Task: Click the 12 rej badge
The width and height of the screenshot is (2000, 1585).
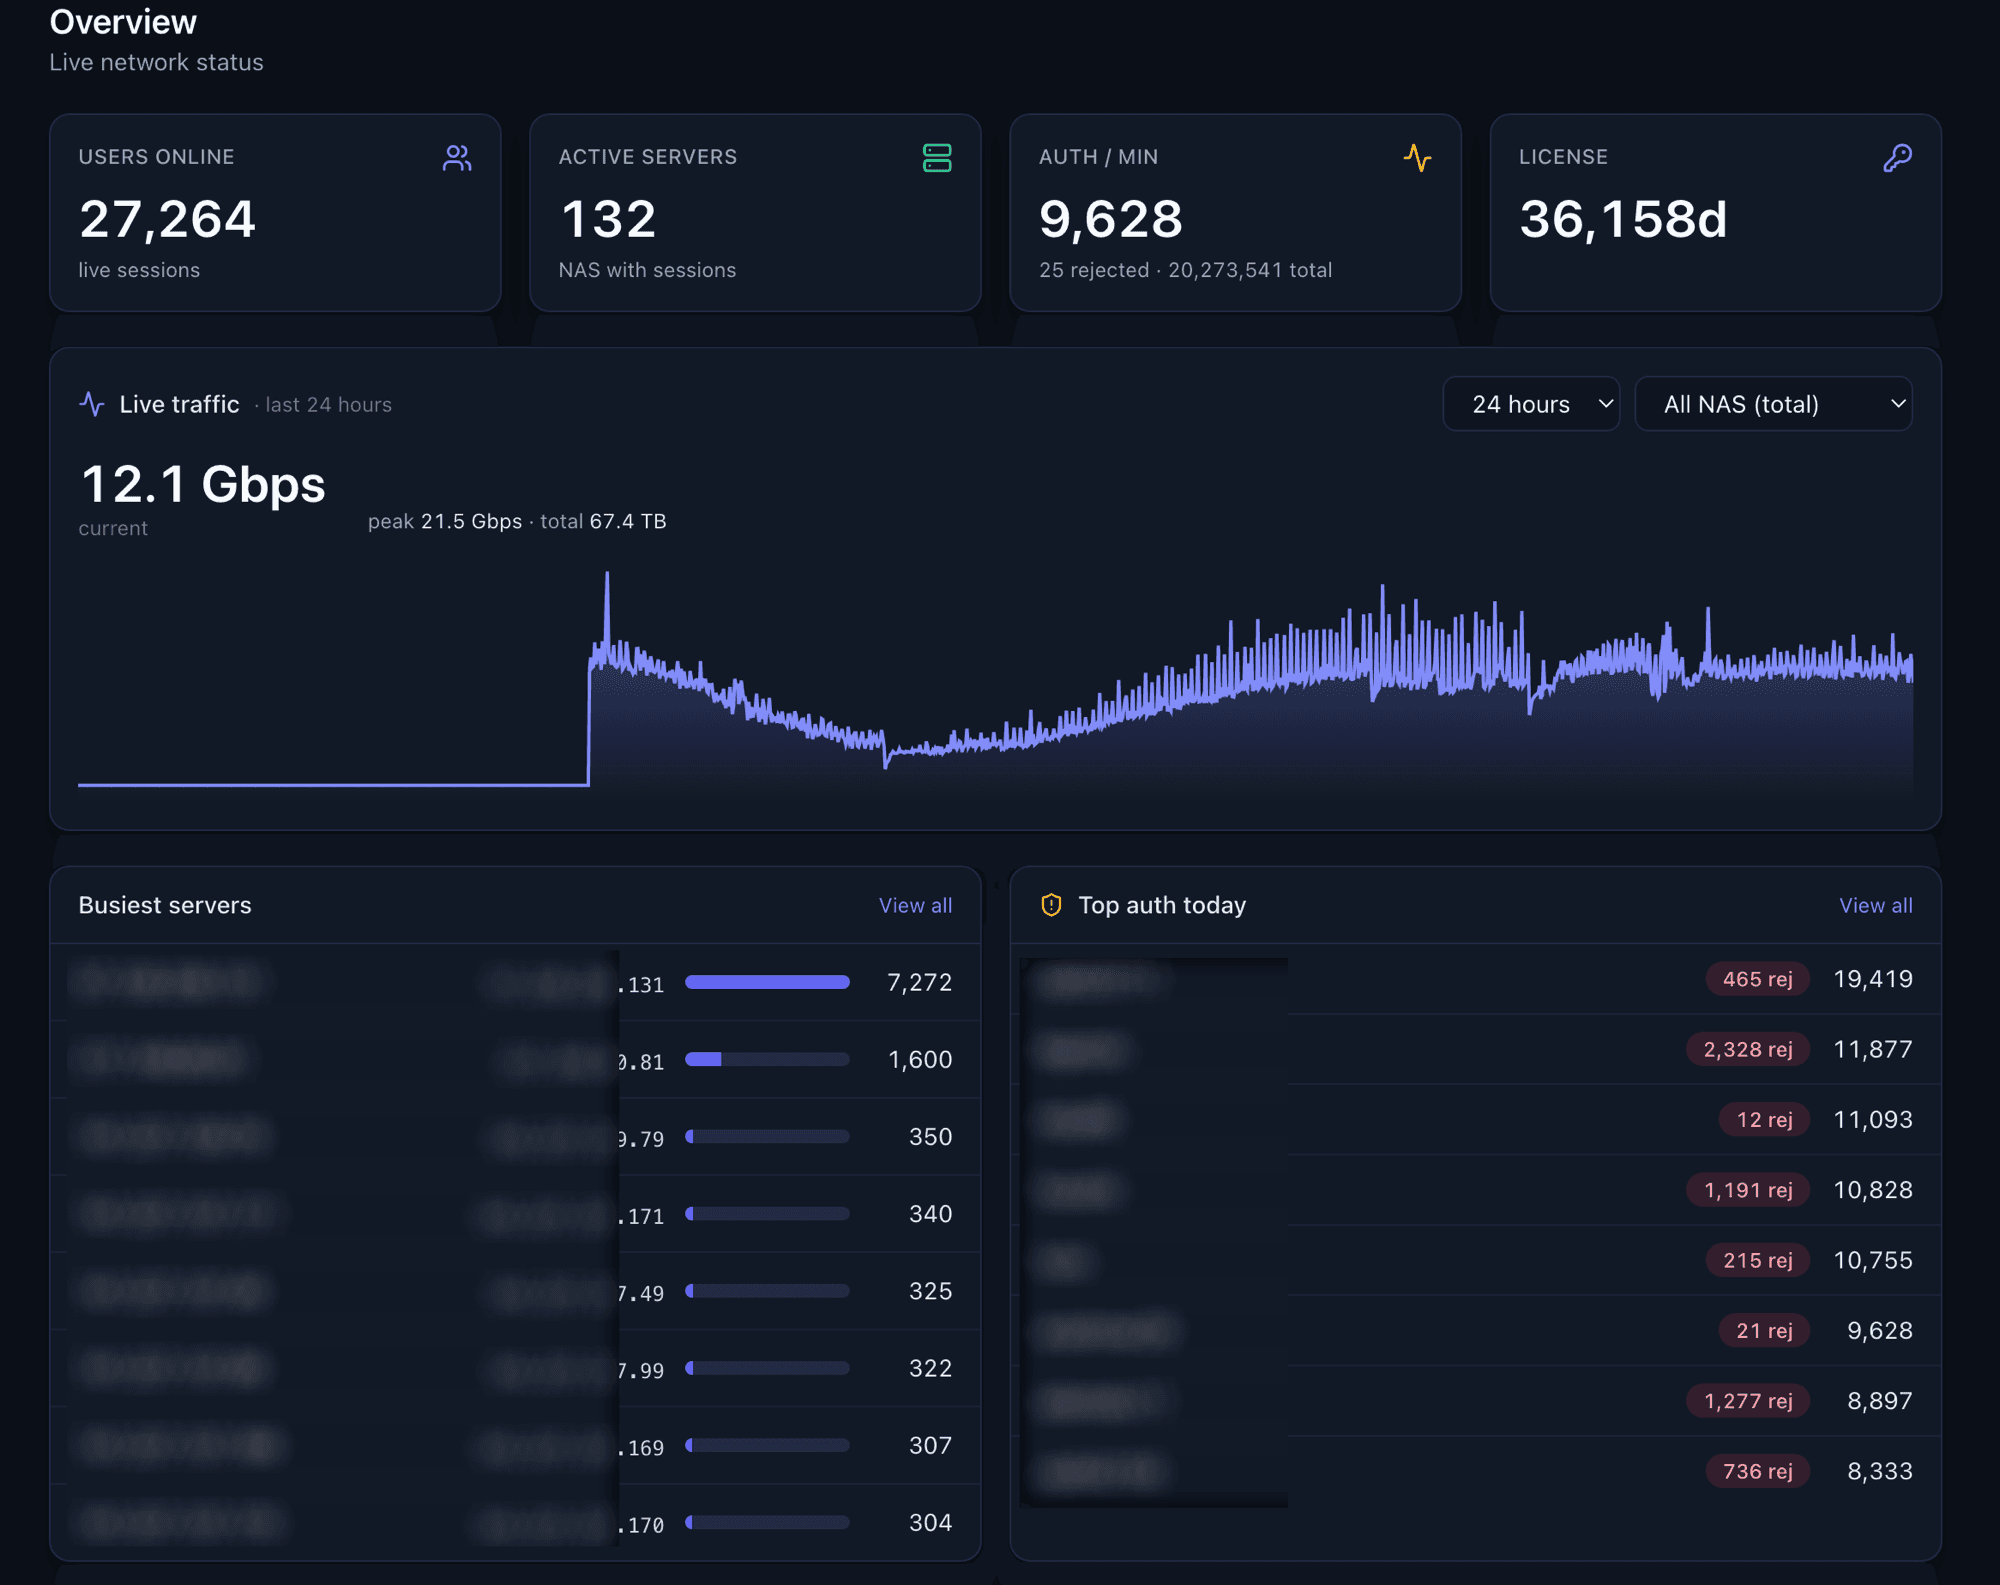Action: (1764, 1119)
